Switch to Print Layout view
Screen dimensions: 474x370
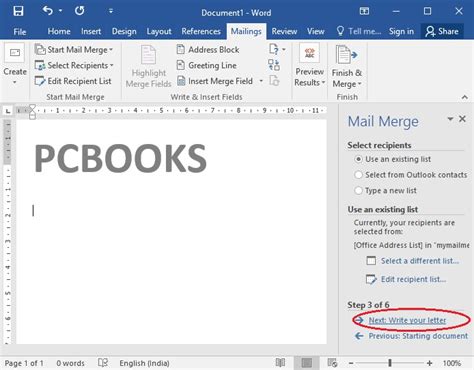point(307,363)
